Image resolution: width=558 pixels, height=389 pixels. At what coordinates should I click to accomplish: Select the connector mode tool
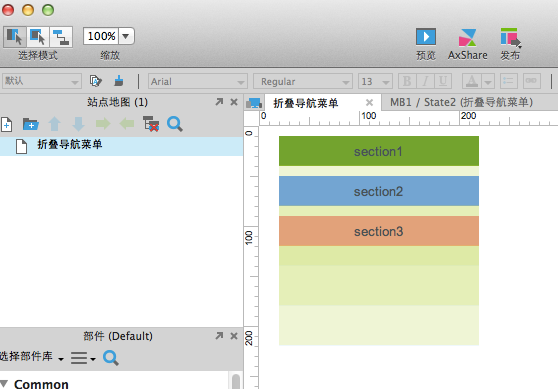[61, 37]
